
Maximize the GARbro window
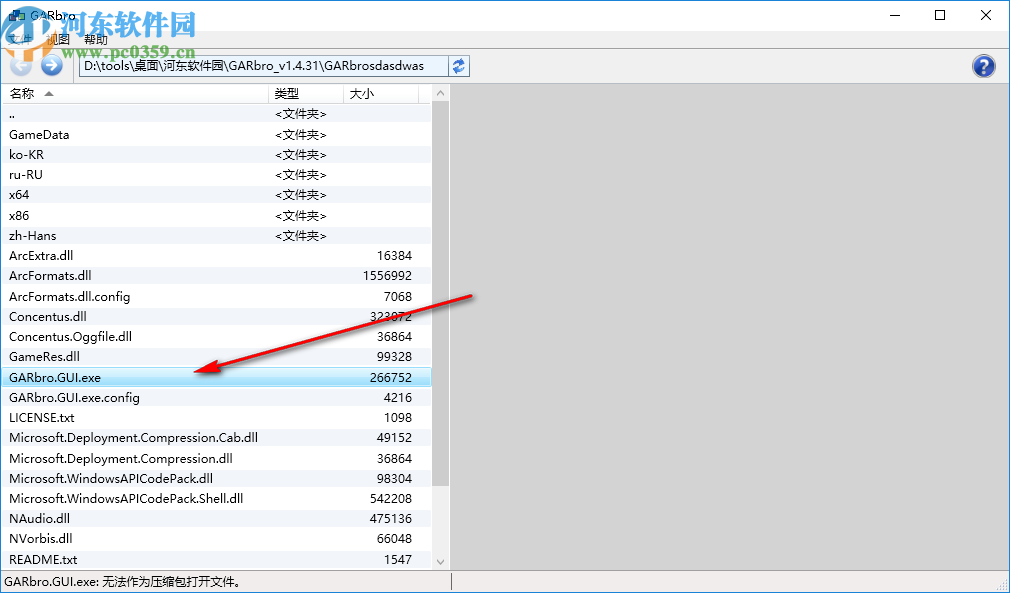click(940, 15)
